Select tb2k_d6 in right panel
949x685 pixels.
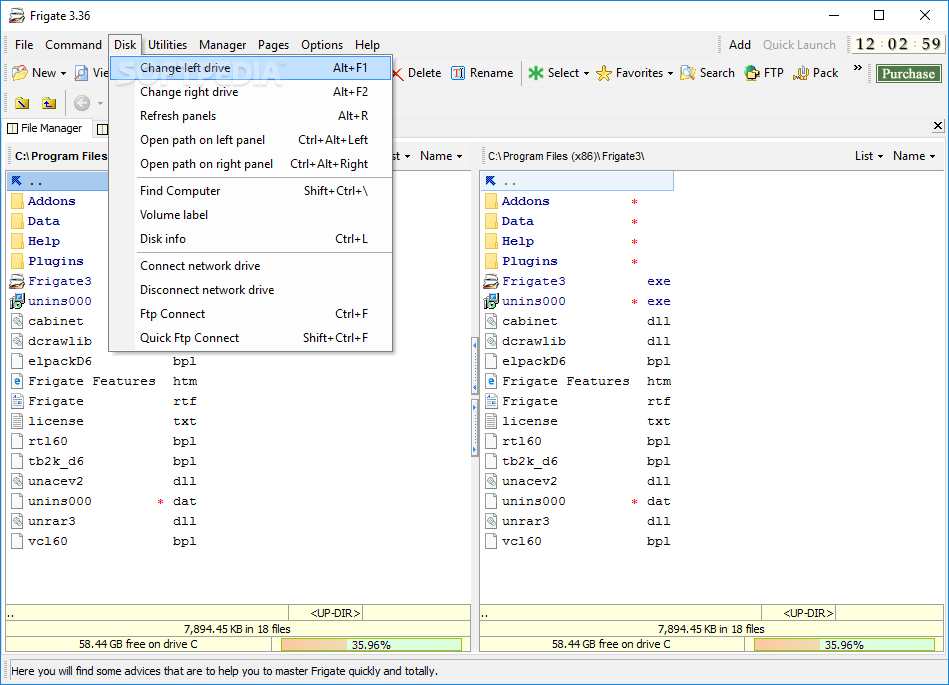click(x=577, y=461)
